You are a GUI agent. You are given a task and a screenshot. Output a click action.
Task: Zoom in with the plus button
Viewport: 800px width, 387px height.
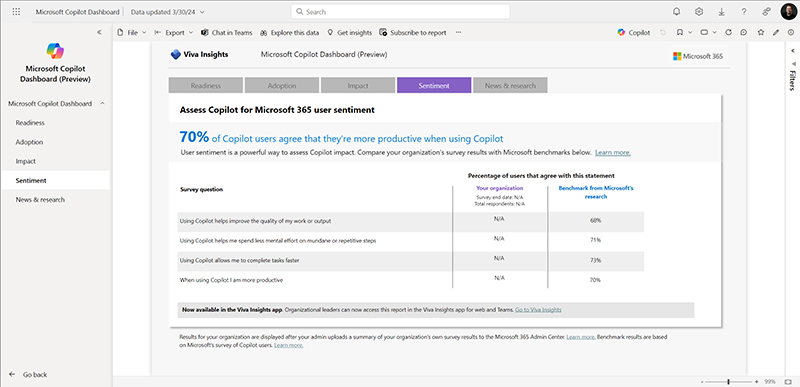tap(757, 382)
